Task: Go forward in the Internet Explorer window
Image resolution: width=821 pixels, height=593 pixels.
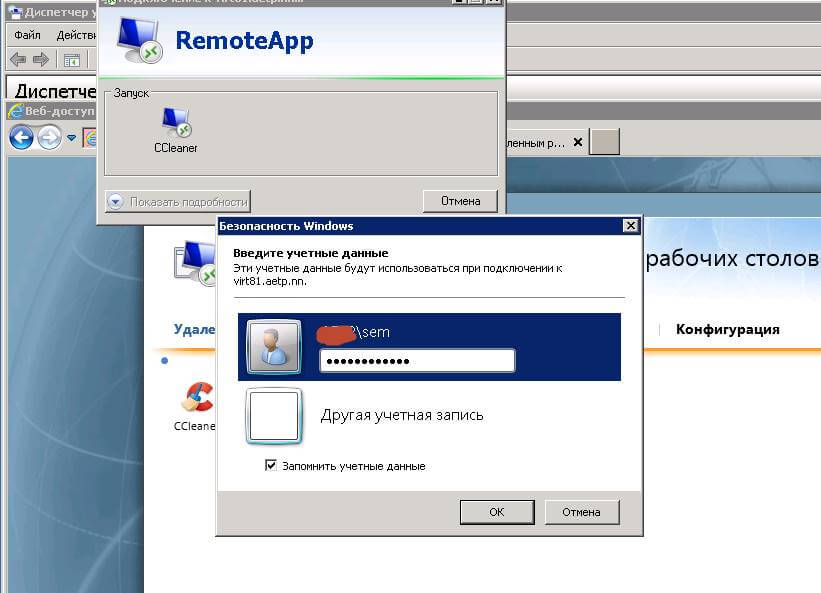Action: tap(50, 138)
